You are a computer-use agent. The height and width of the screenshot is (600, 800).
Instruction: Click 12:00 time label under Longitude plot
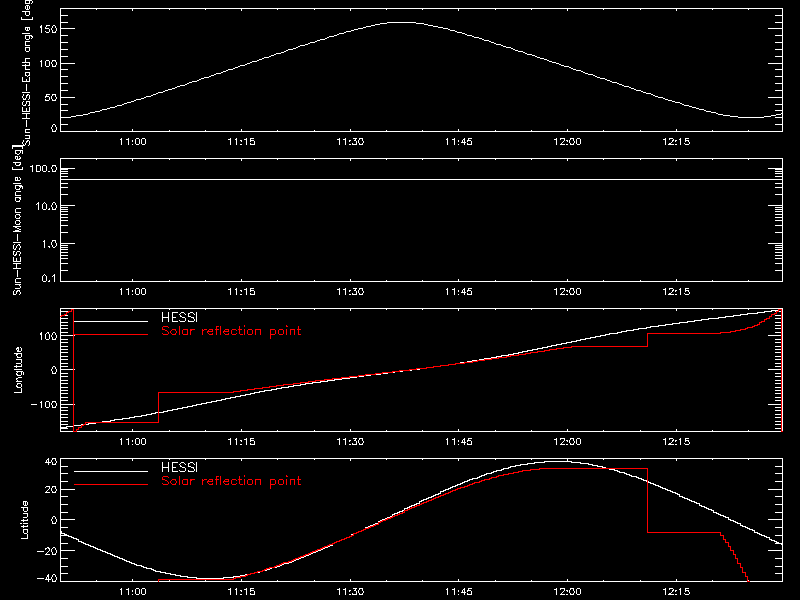point(567,442)
